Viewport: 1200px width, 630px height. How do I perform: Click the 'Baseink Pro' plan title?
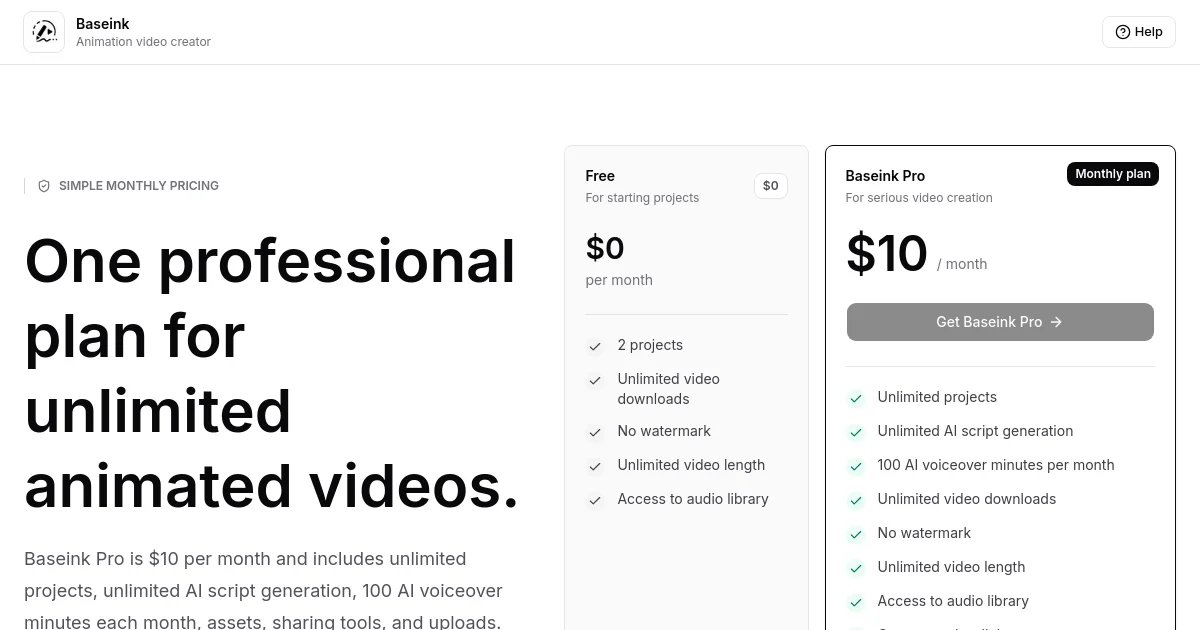[x=885, y=176]
